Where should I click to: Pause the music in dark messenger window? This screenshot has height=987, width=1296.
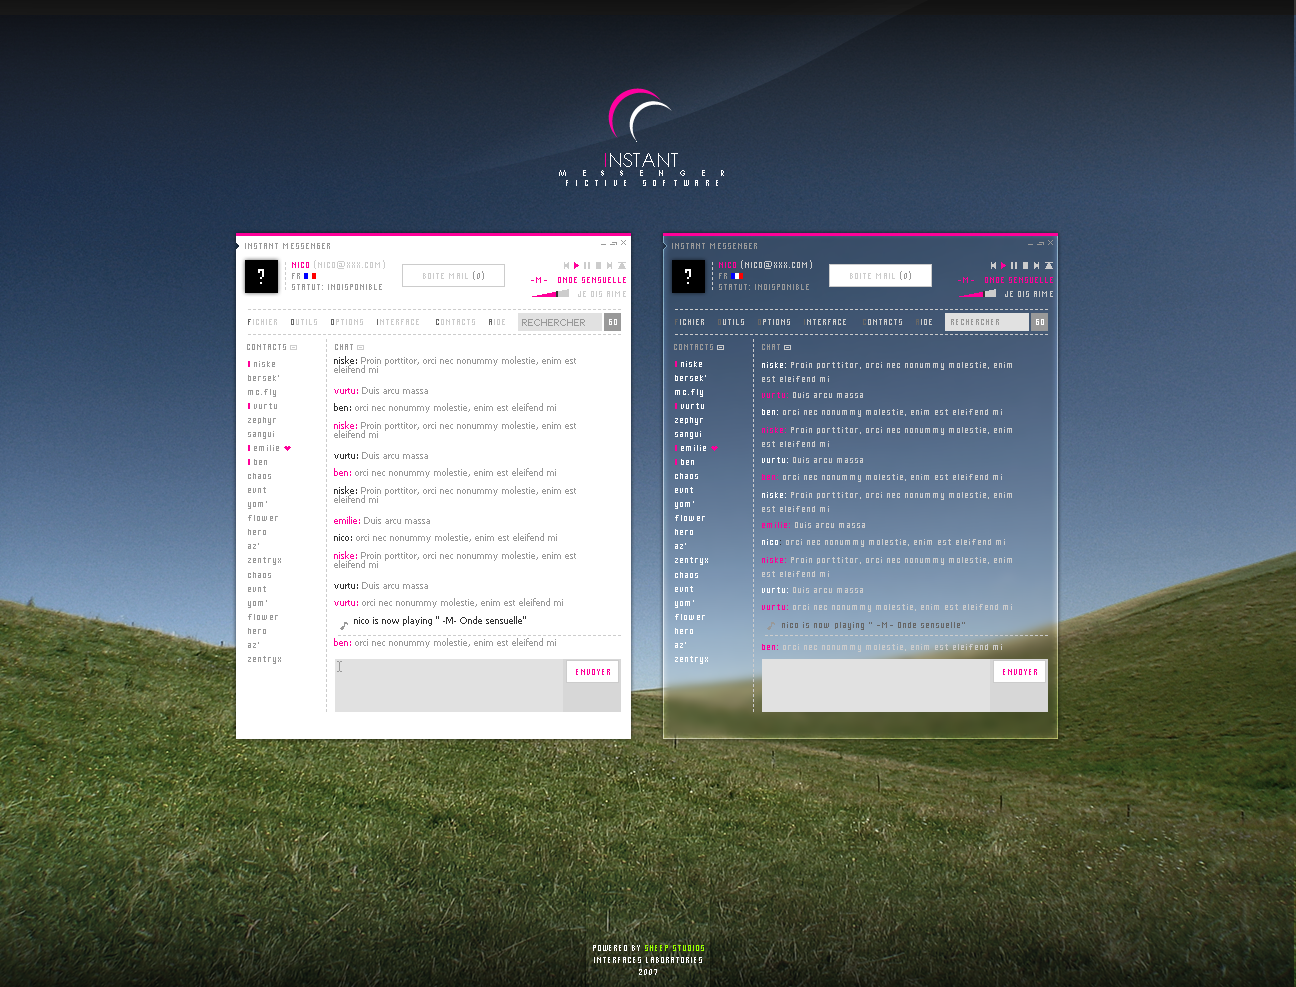pyautogui.click(x=1014, y=265)
